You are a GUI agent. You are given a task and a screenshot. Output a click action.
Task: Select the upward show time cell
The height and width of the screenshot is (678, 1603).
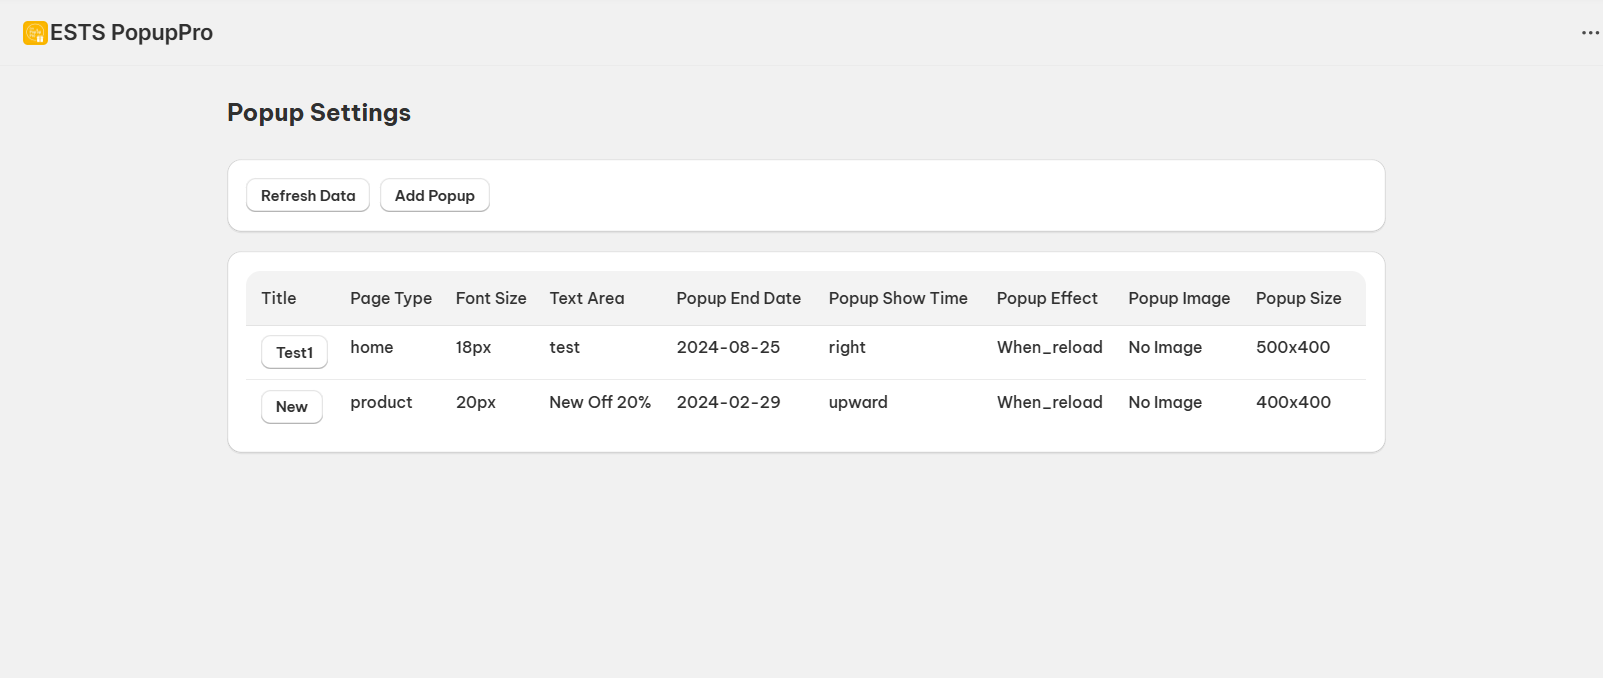(x=858, y=402)
